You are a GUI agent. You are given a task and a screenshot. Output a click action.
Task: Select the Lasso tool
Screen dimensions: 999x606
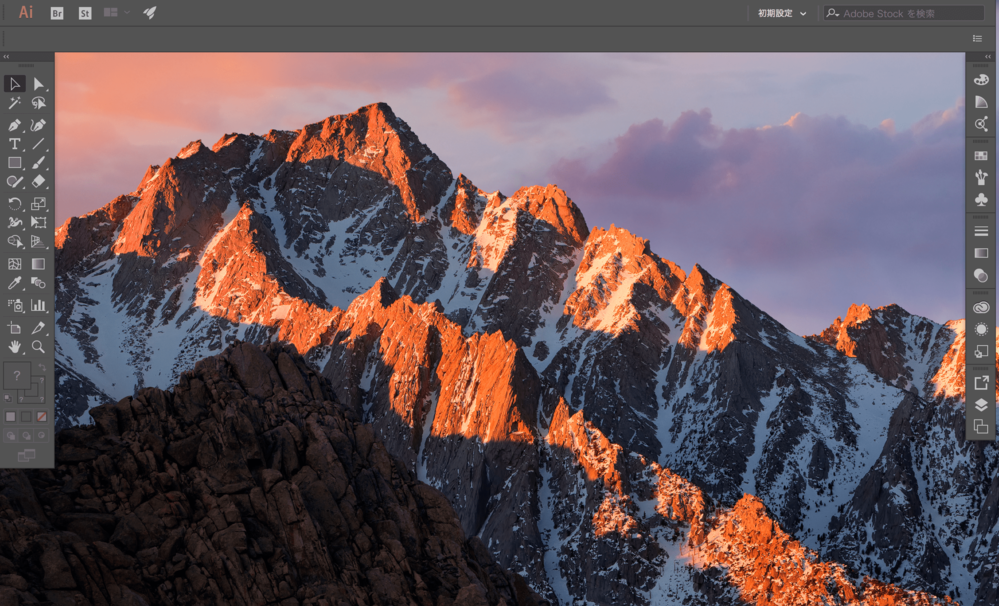[x=38, y=103]
